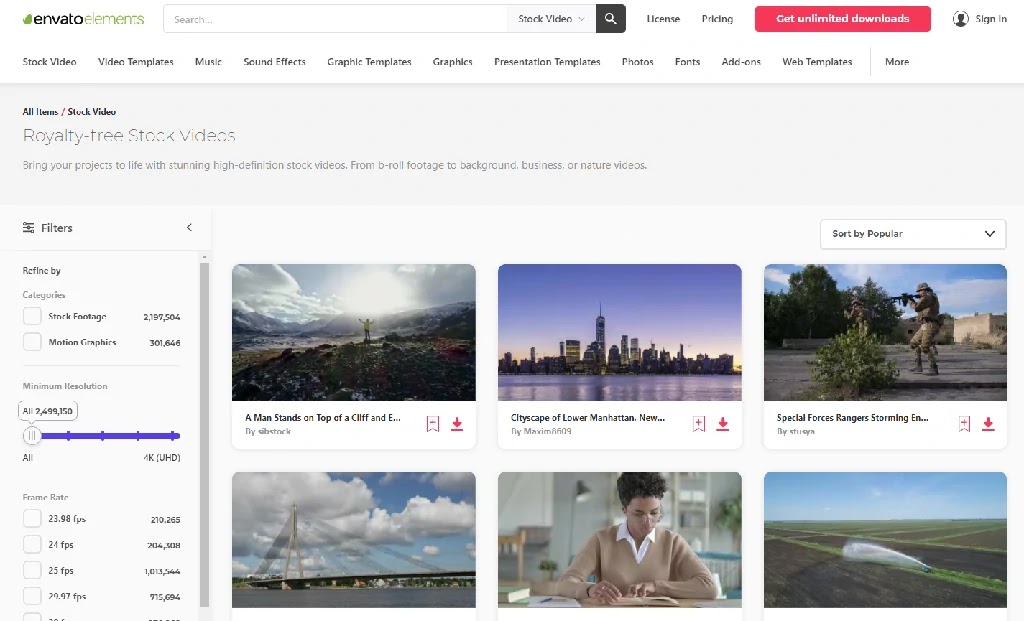Viewport: 1024px width, 621px height.
Task: Expand the More navigation menu
Action: [897, 61]
